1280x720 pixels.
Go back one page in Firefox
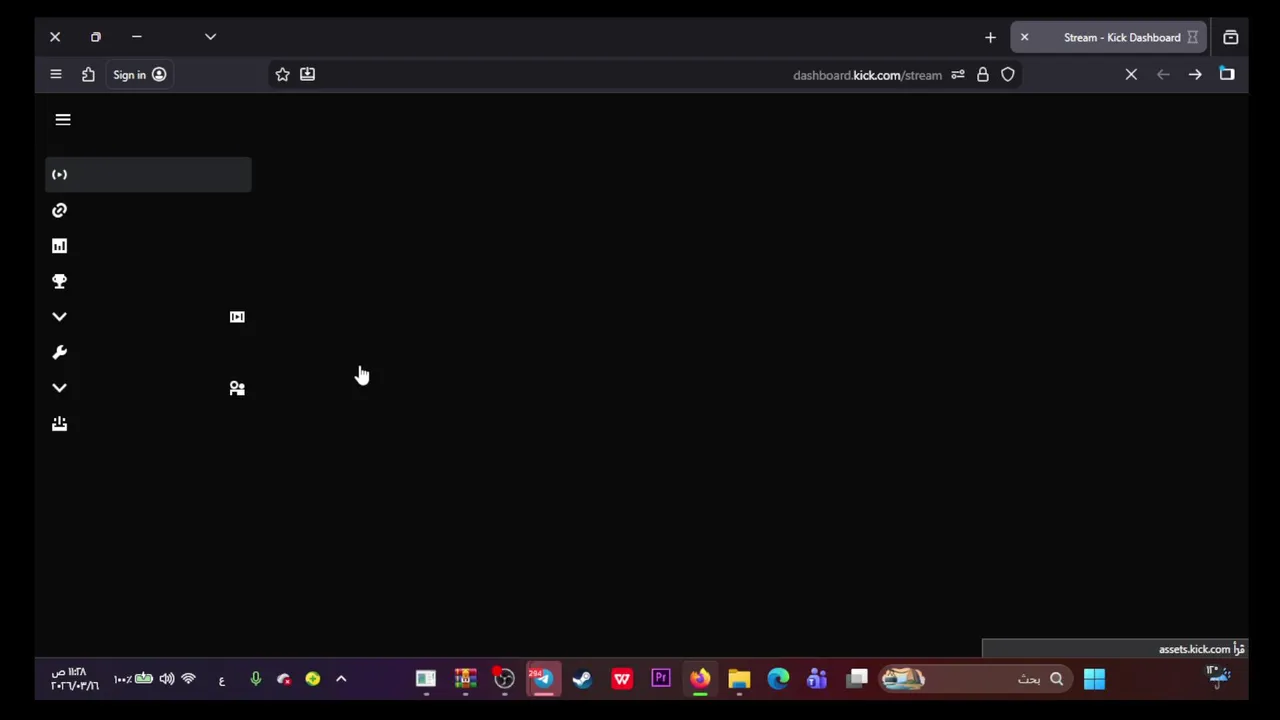(x=1195, y=75)
